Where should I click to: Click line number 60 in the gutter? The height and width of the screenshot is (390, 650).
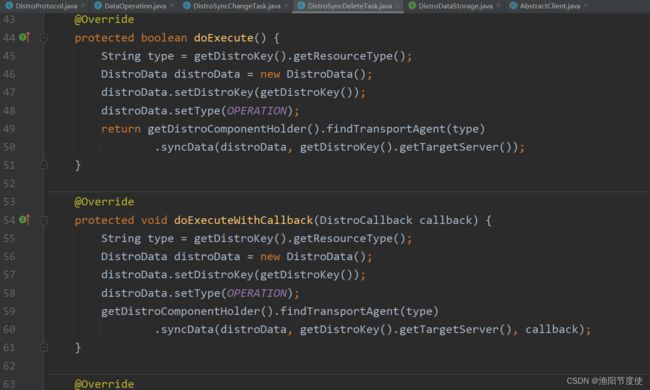click(x=9, y=329)
